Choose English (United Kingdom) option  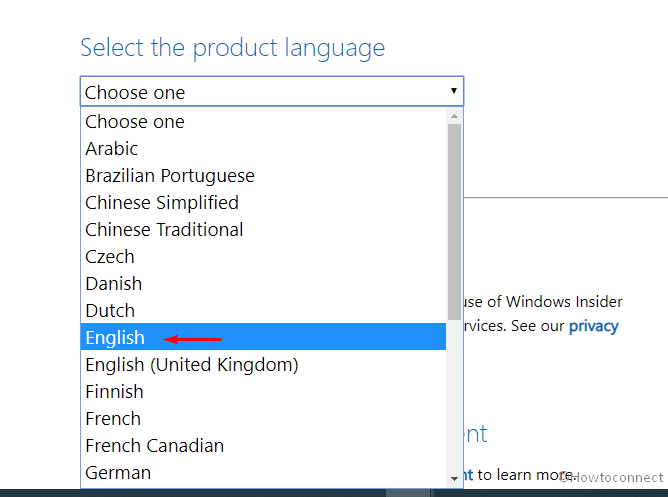(x=263, y=364)
